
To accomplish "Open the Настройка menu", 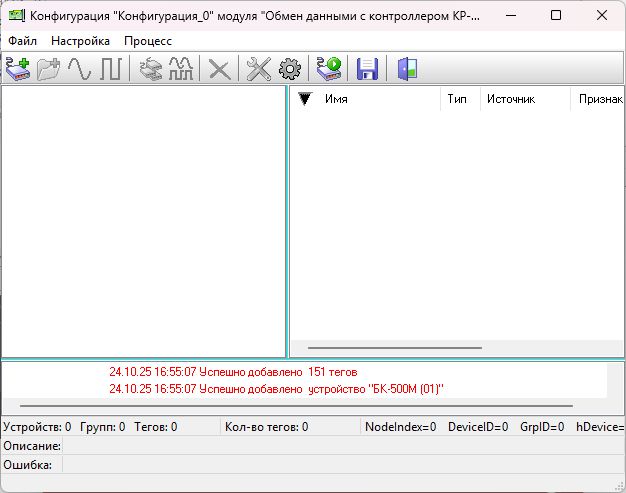I will (80, 41).
